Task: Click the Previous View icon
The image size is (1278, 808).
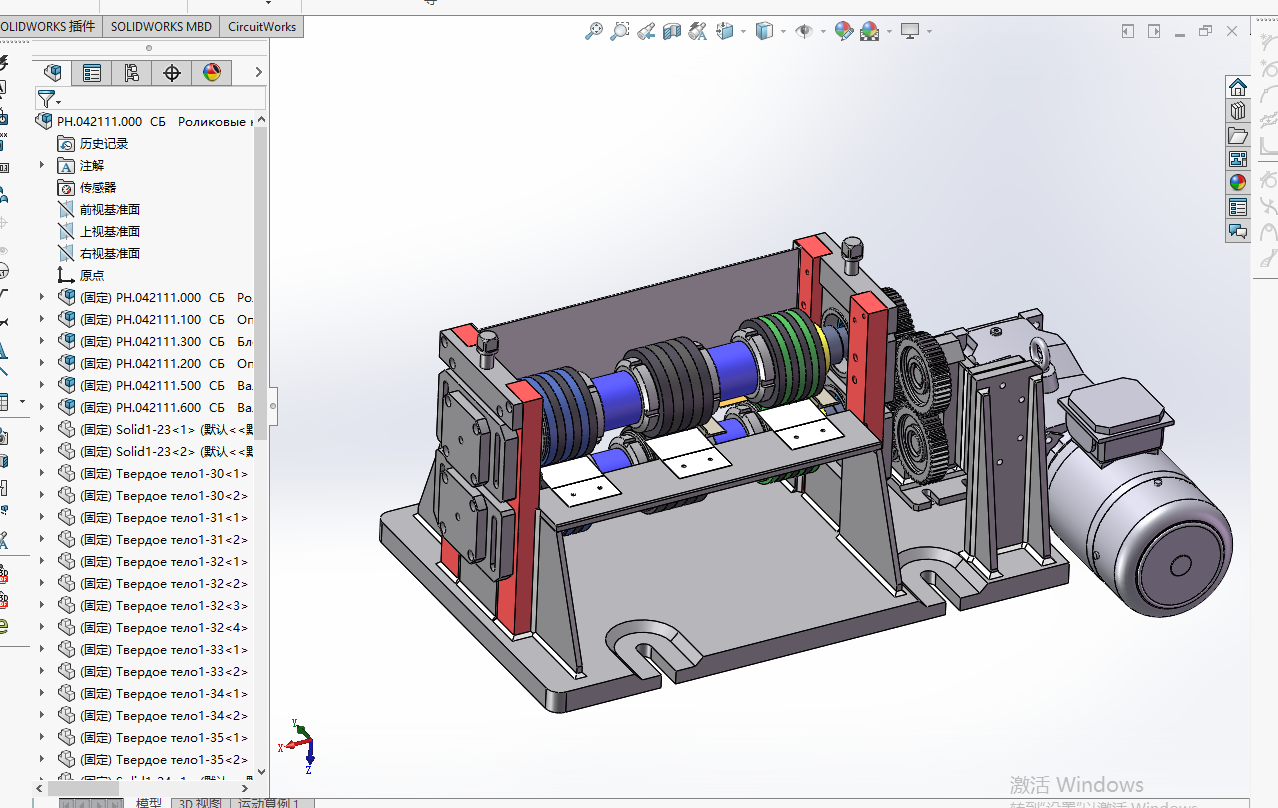Action: point(646,31)
